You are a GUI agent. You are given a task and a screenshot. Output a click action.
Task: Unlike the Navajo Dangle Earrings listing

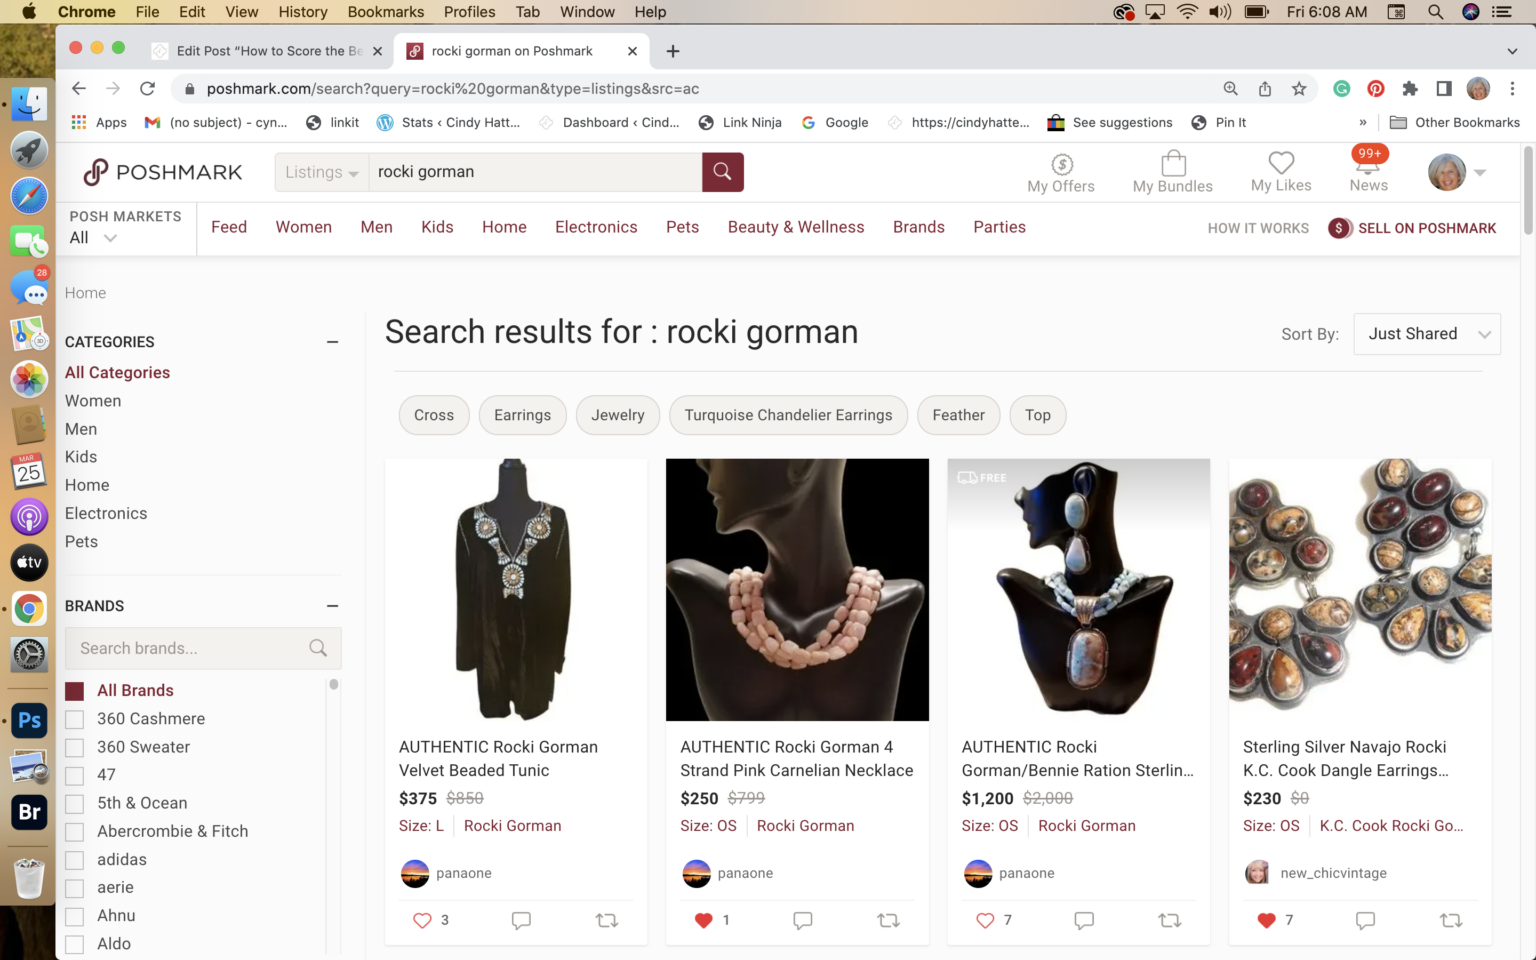pos(1266,920)
